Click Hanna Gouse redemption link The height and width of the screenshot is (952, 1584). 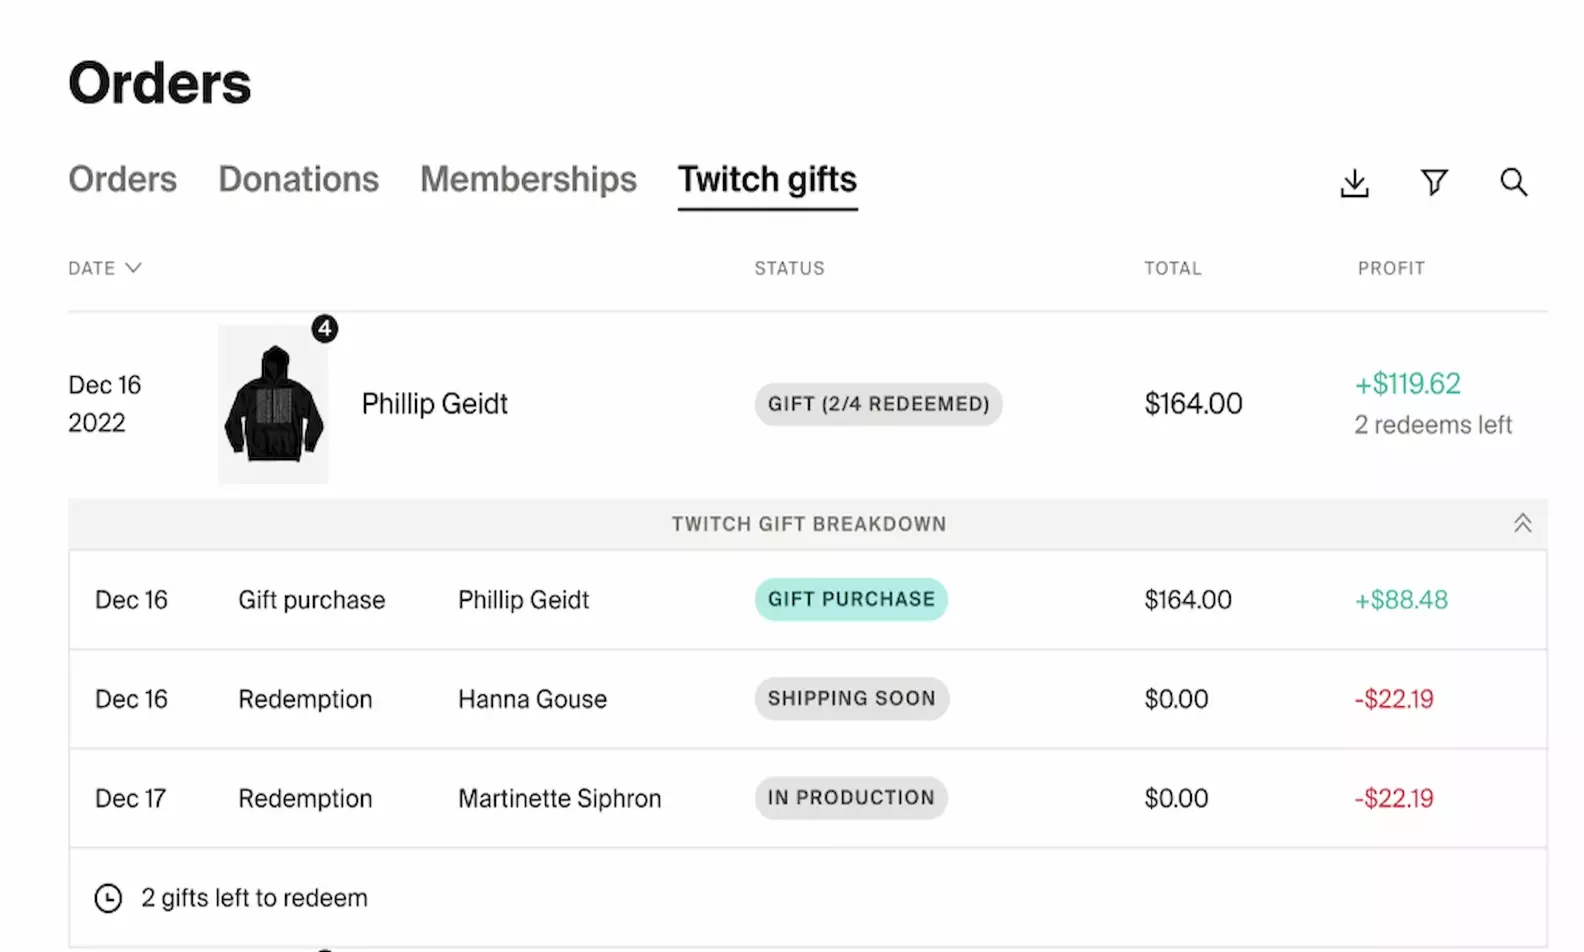pyautogui.click(x=532, y=698)
